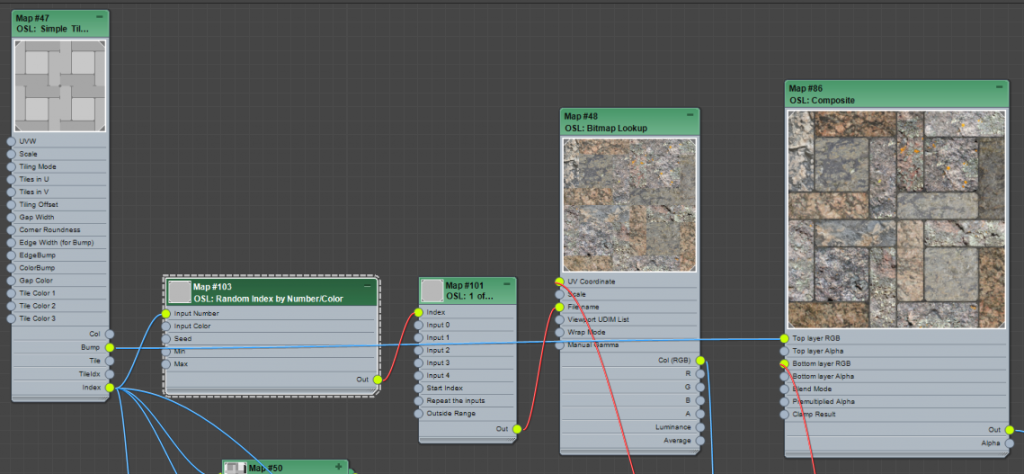Click the Index output socket on Map #47

coord(109,387)
